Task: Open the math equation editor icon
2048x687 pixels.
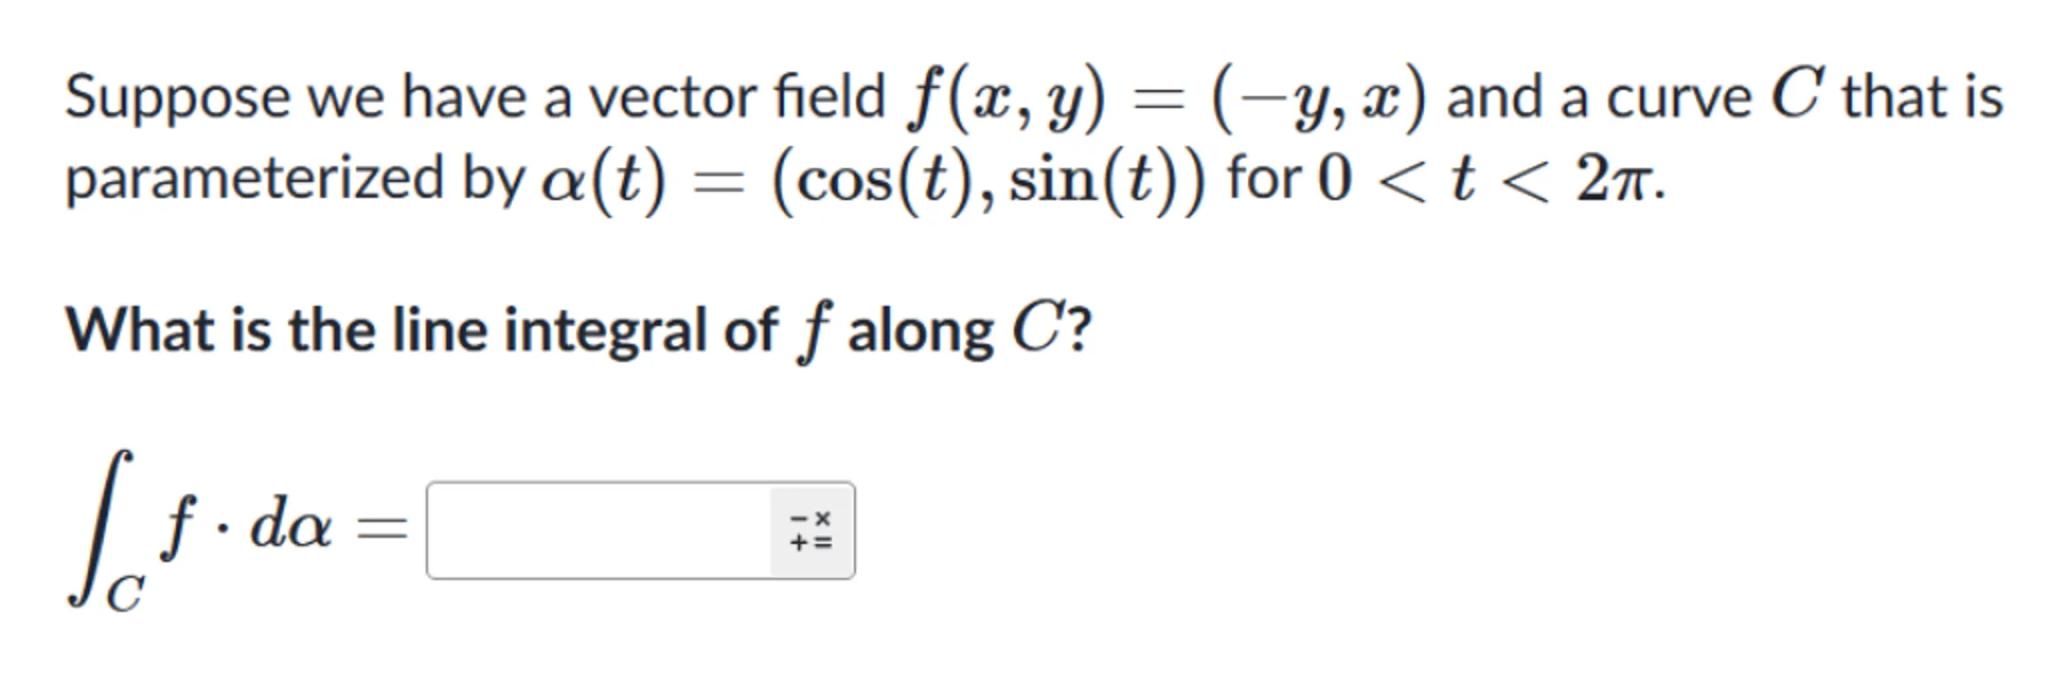Action: coord(810,531)
